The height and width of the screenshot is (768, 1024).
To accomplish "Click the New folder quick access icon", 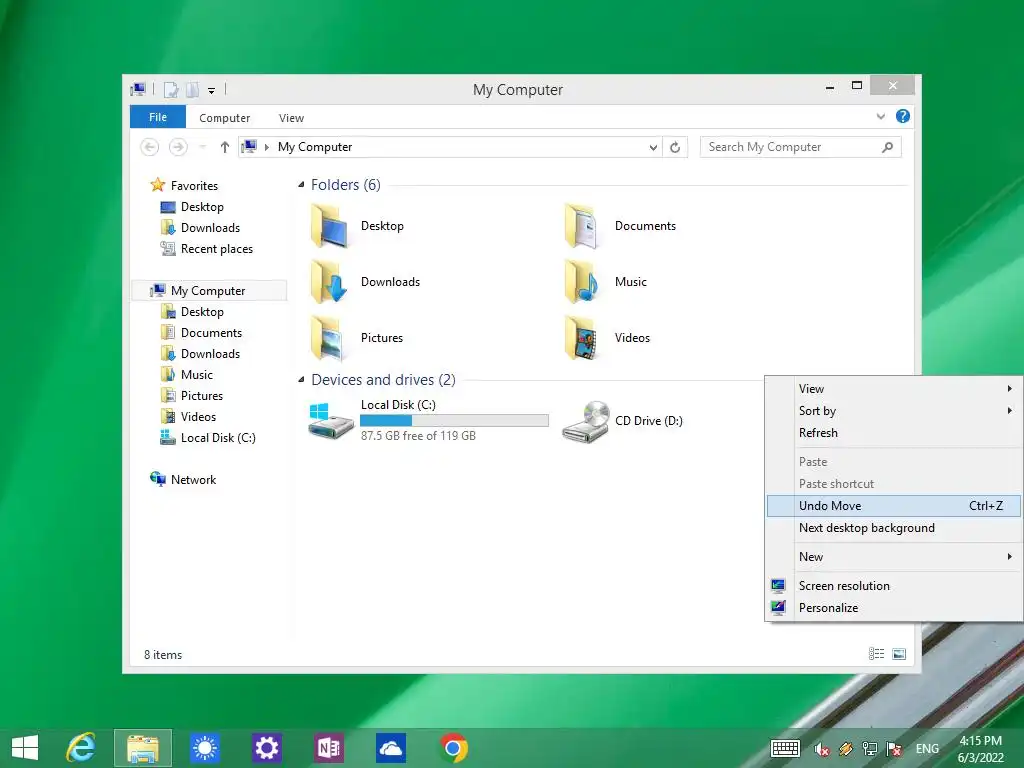I will coord(192,89).
